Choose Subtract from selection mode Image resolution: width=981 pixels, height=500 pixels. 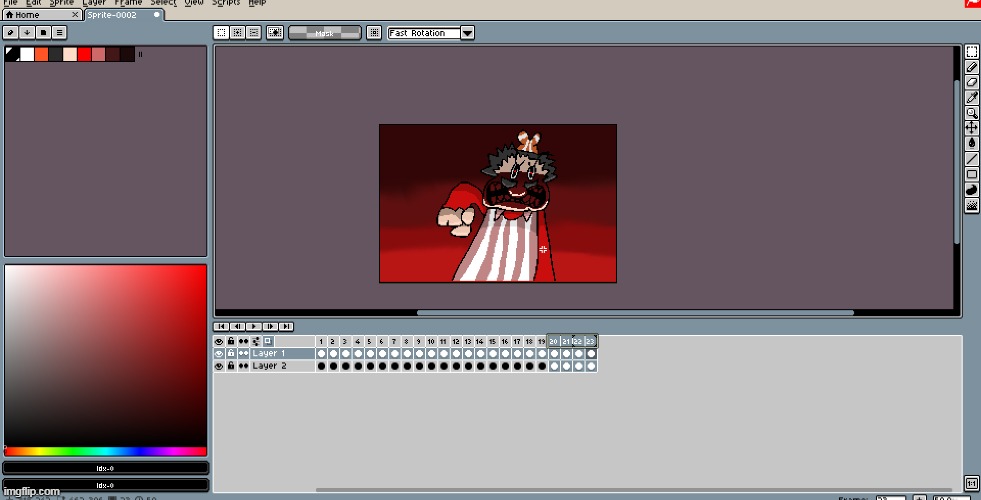(253, 33)
